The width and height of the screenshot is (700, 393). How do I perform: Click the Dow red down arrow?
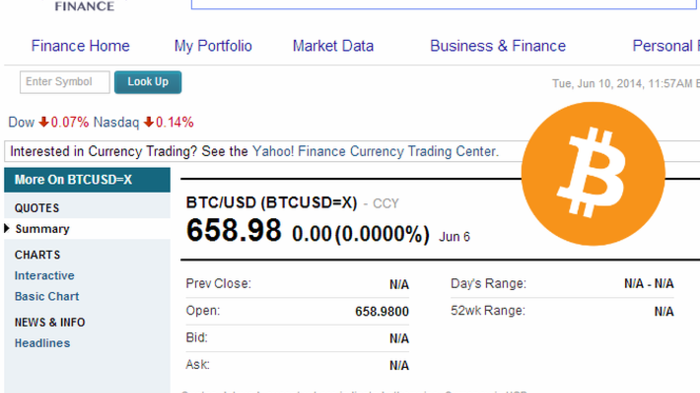click(x=43, y=122)
